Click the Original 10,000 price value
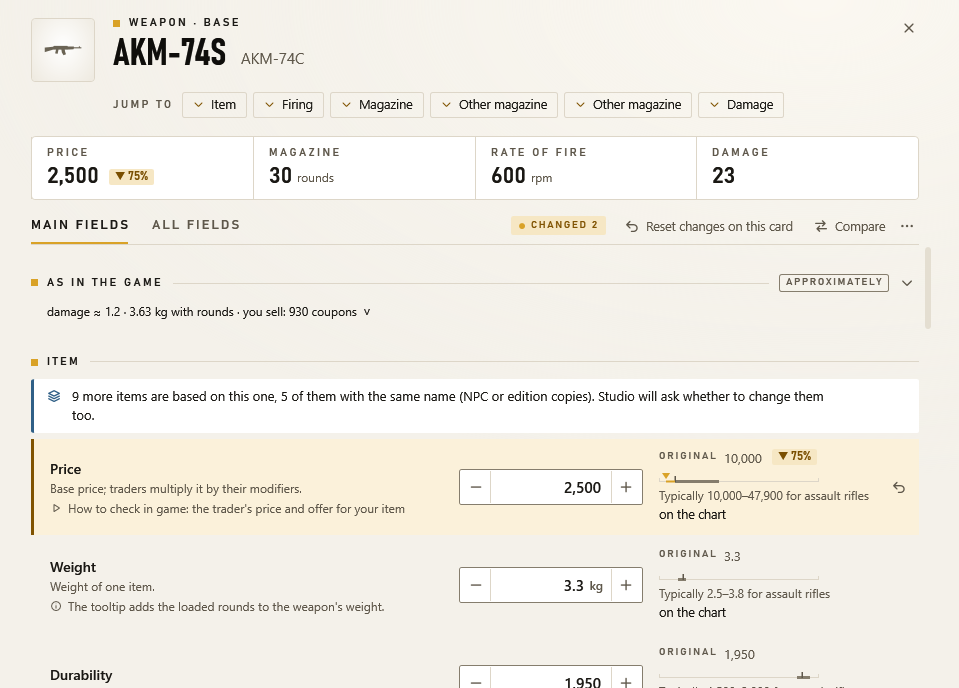This screenshot has height=688, width=959. [x=743, y=459]
